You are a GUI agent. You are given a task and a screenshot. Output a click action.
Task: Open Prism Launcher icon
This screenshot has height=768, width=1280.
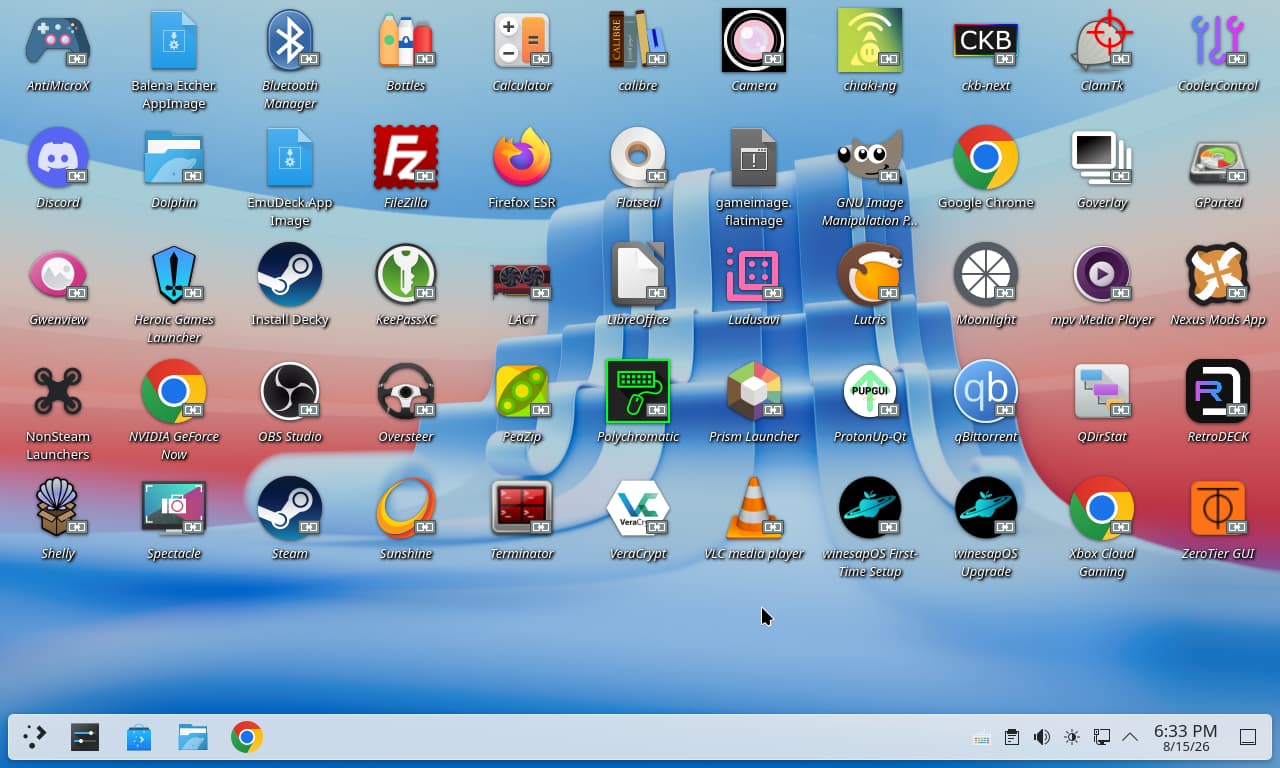point(754,392)
